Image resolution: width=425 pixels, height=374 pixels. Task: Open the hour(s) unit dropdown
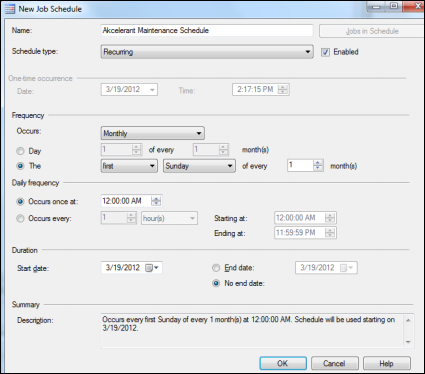tap(169, 218)
